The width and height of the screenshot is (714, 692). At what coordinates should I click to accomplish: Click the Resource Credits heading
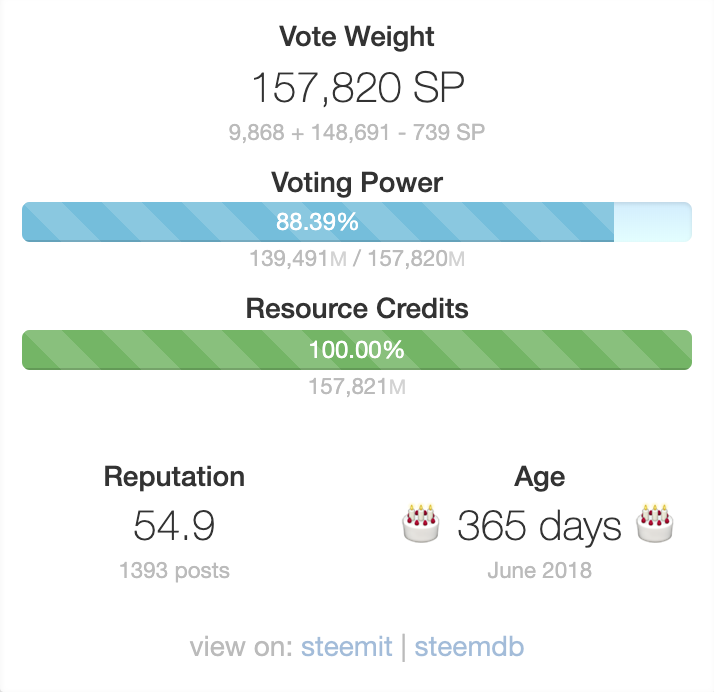(x=357, y=309)
